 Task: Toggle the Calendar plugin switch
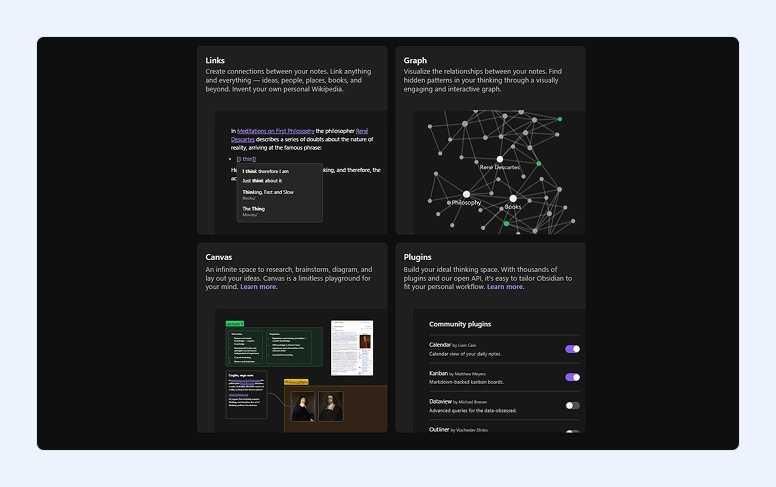(572, 349)
